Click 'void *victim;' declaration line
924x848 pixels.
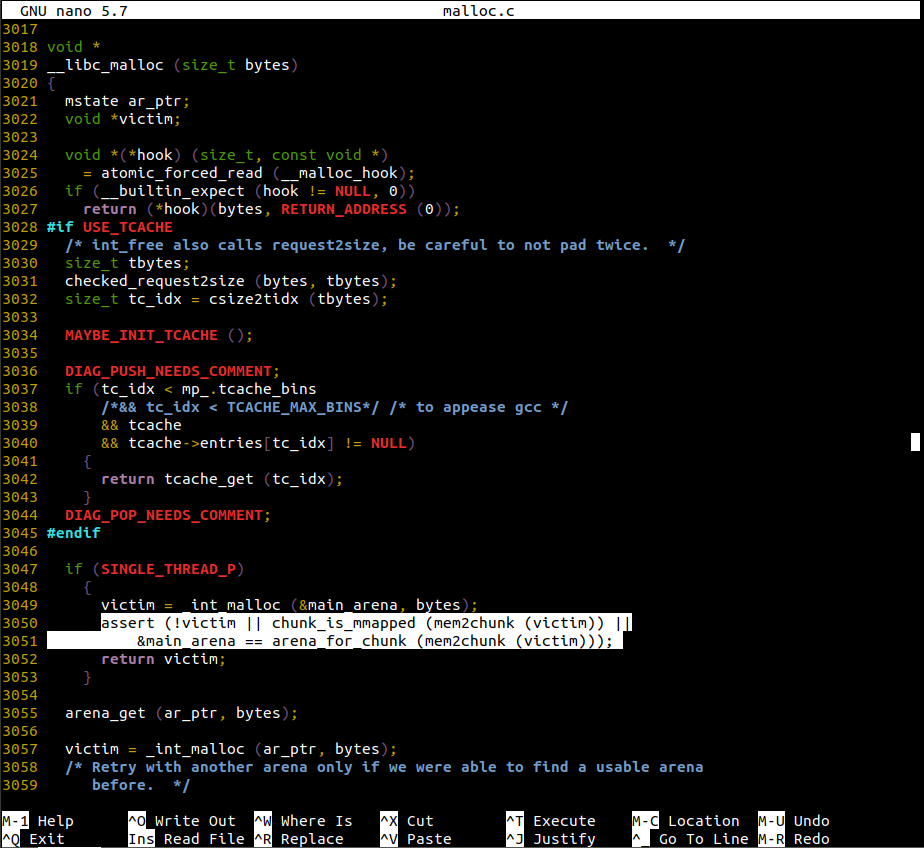(123, 119)
